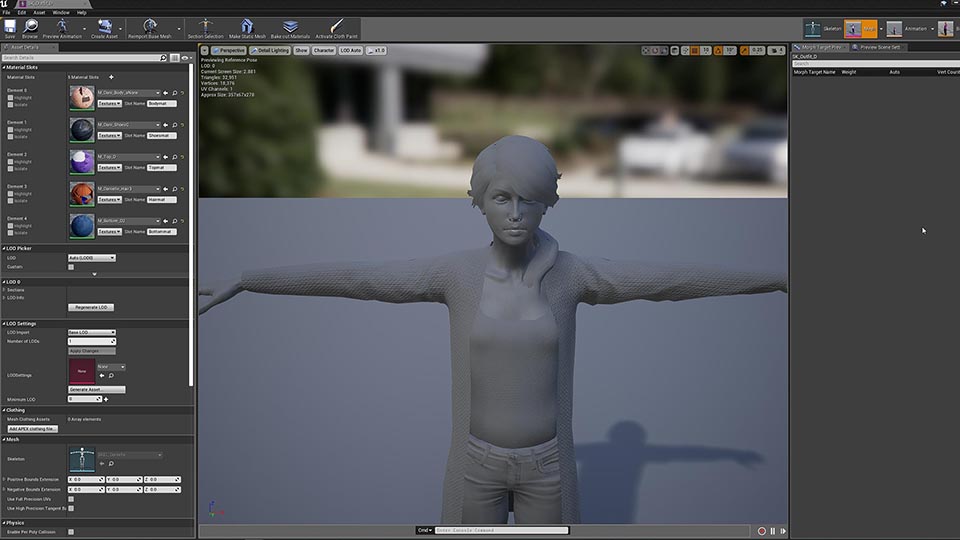
Task: Enable Highlight for Element 1
Action: click(x=10, y=130)
